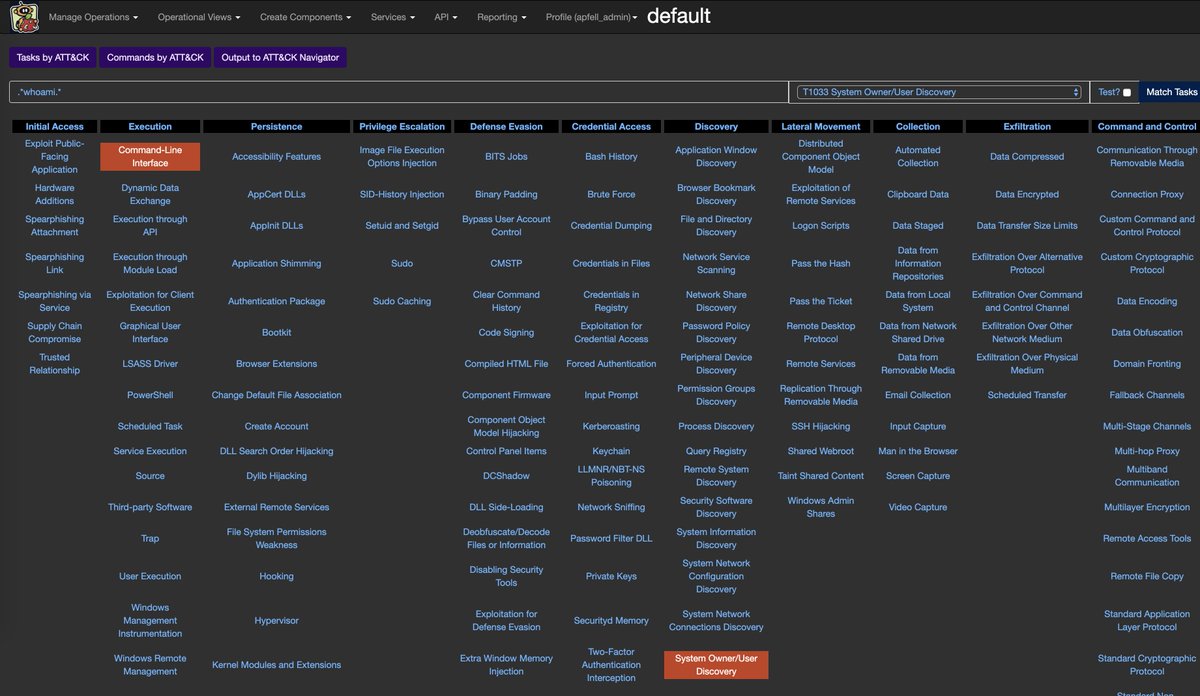Image resolution: width=1200 pixels, height=696 pixels.
Task: Click the Data Compressed technique
Action: 1027,157
